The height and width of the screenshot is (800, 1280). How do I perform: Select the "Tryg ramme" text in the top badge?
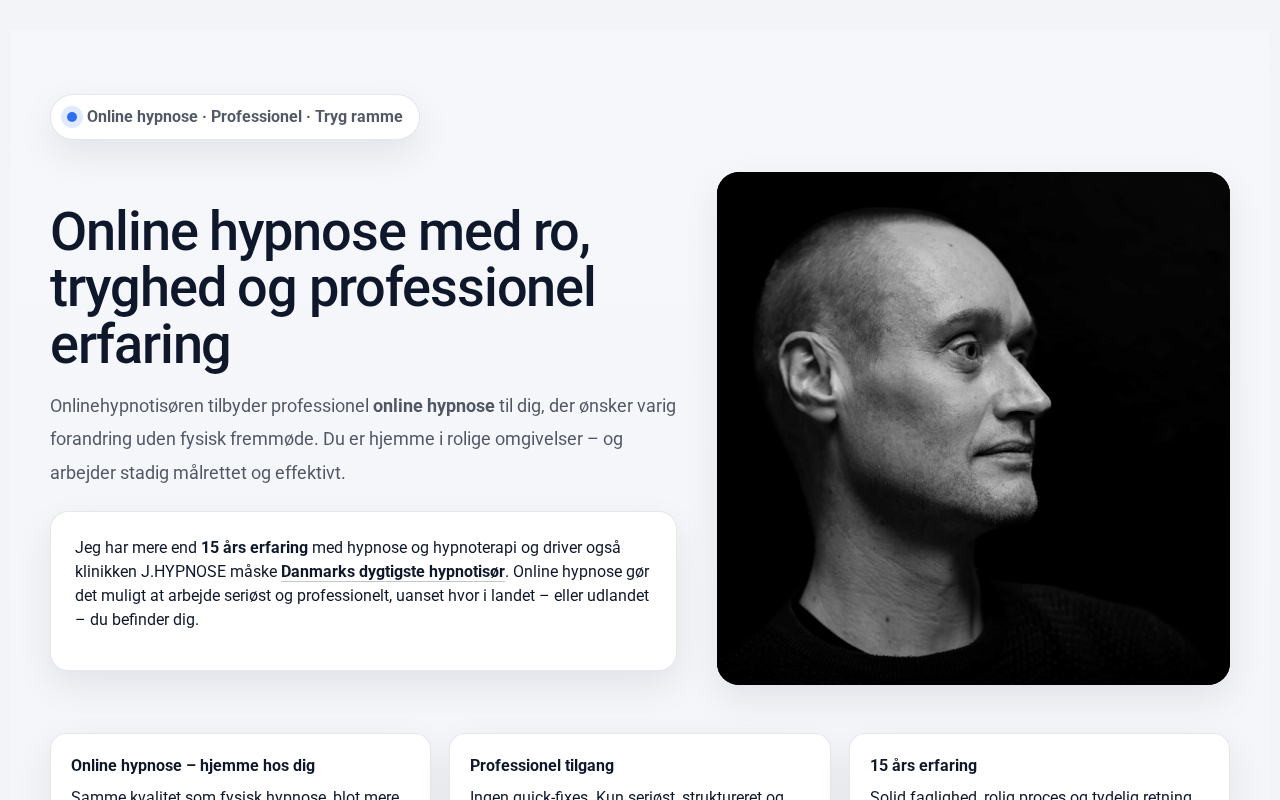point(359,117)
